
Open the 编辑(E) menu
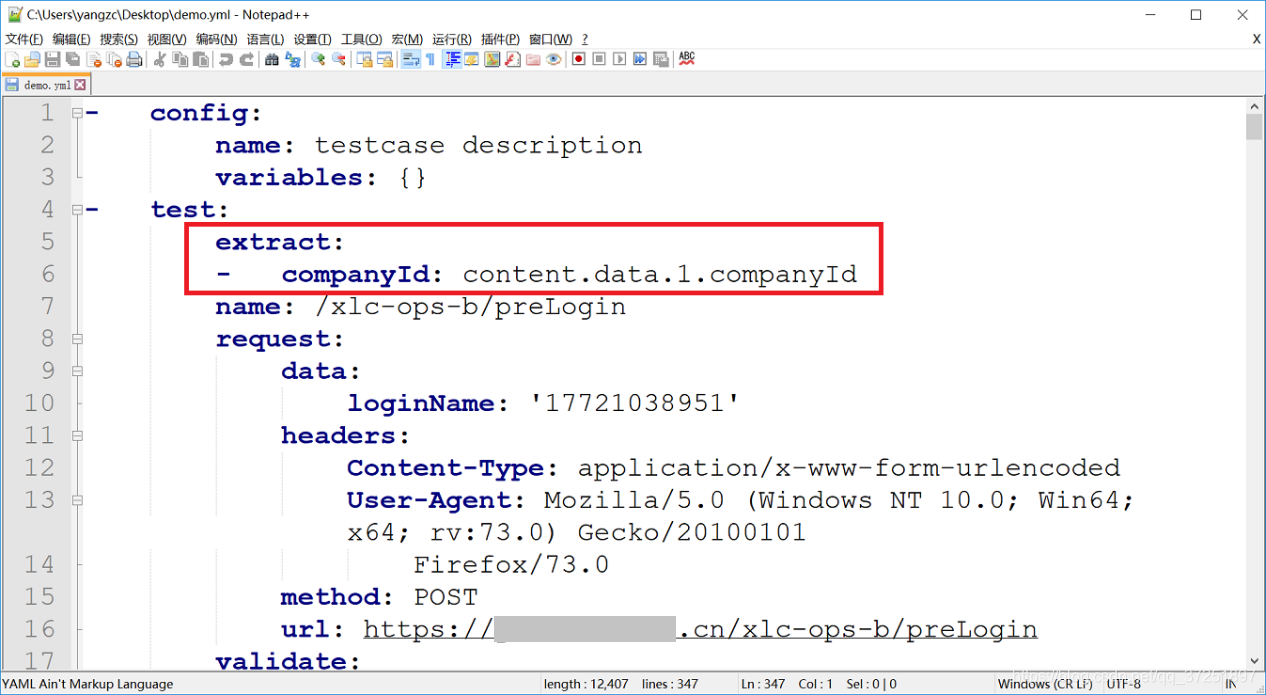71,39
